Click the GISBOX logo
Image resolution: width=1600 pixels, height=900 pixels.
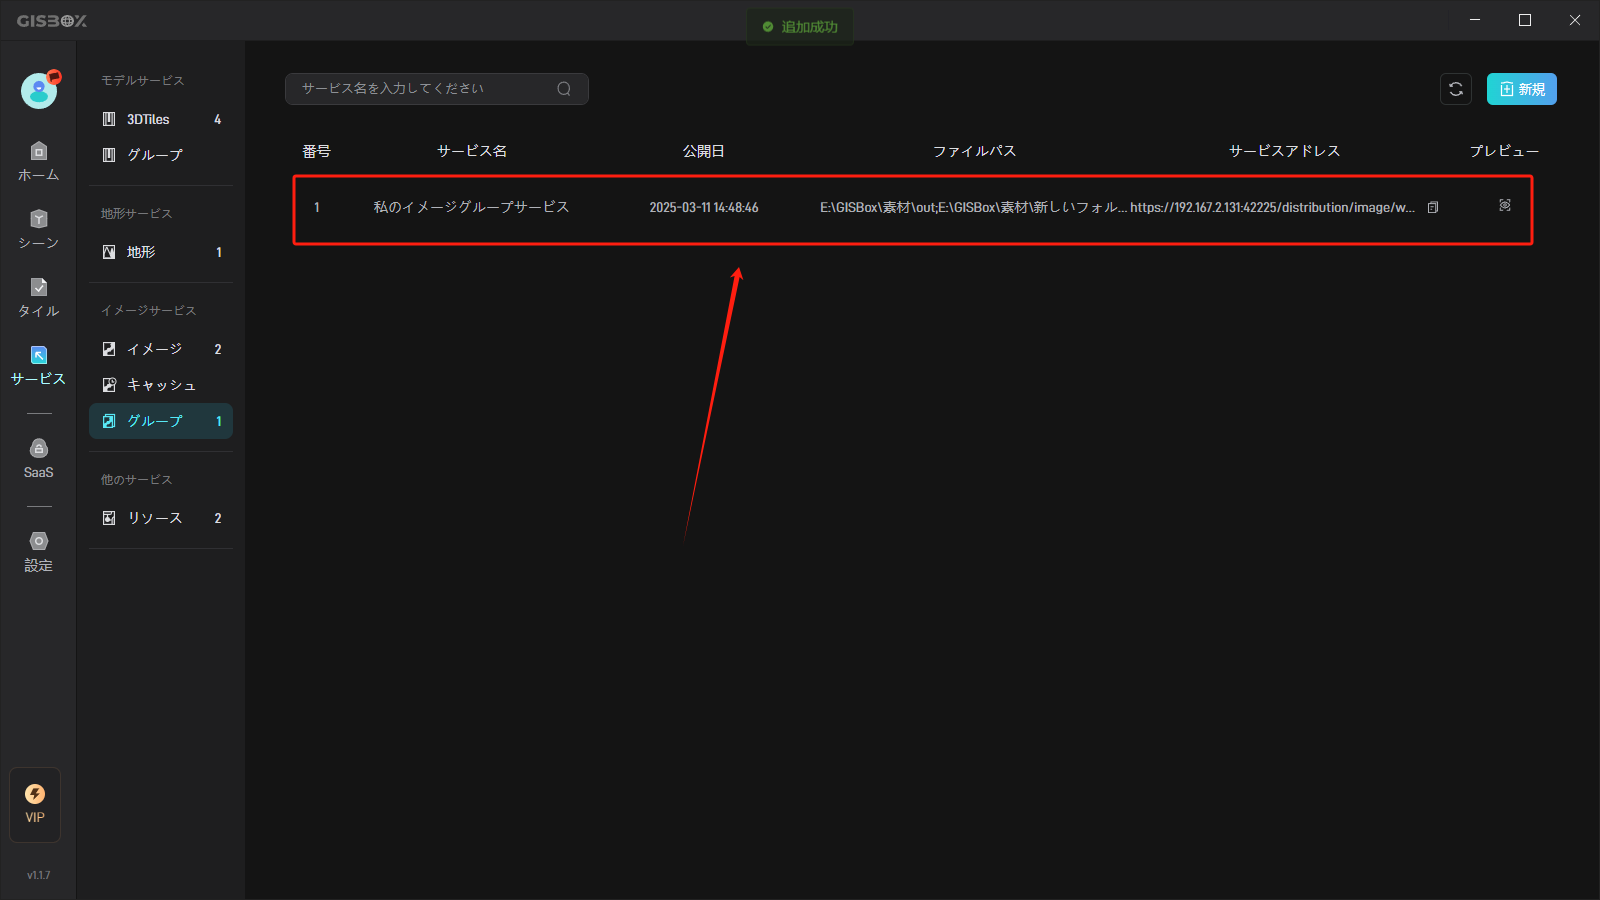[x=52, y=21]
